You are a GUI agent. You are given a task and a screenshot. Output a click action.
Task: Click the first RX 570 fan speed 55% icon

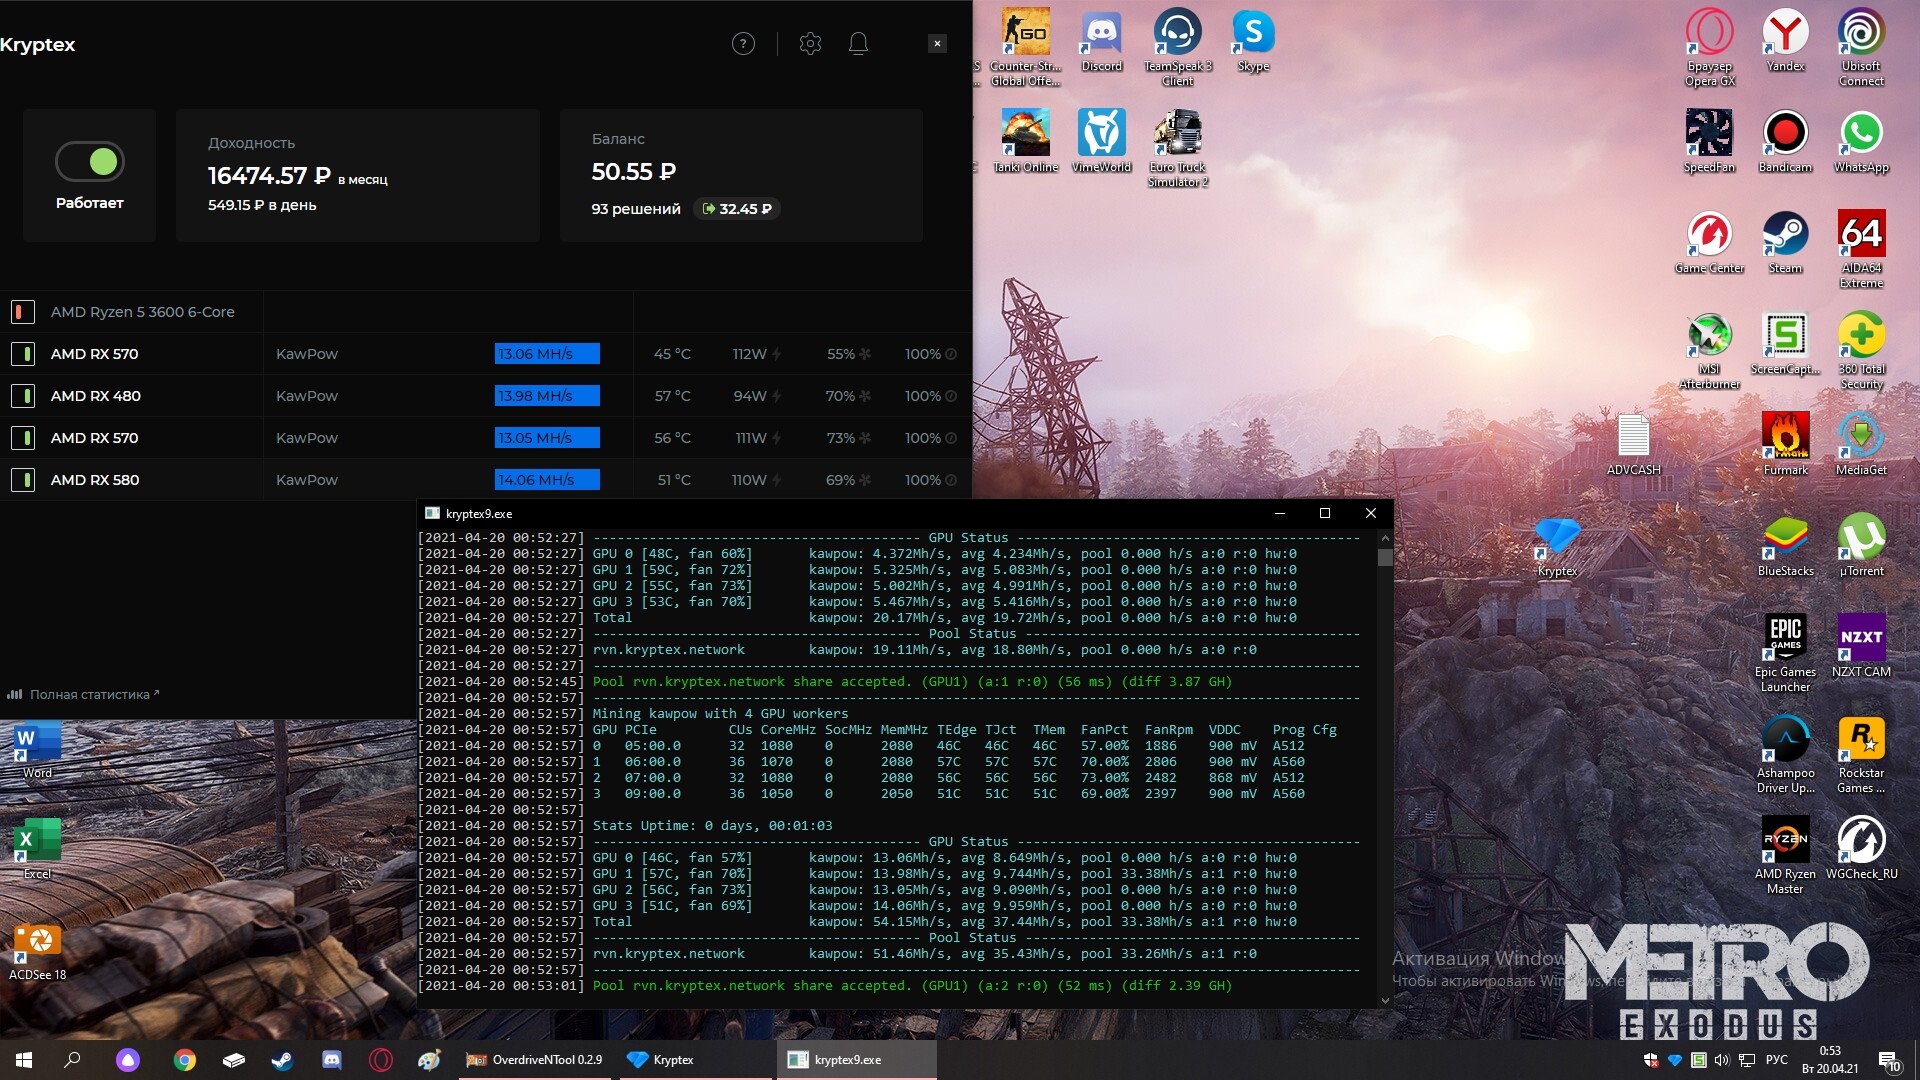coord(865,354)
